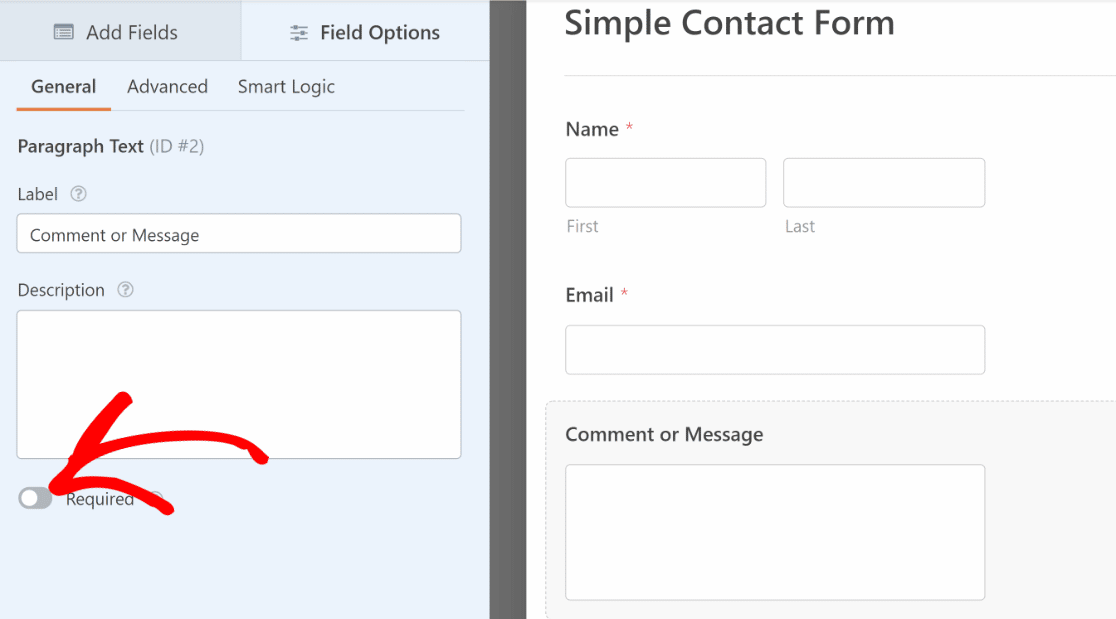Click the Email input field

775,350
